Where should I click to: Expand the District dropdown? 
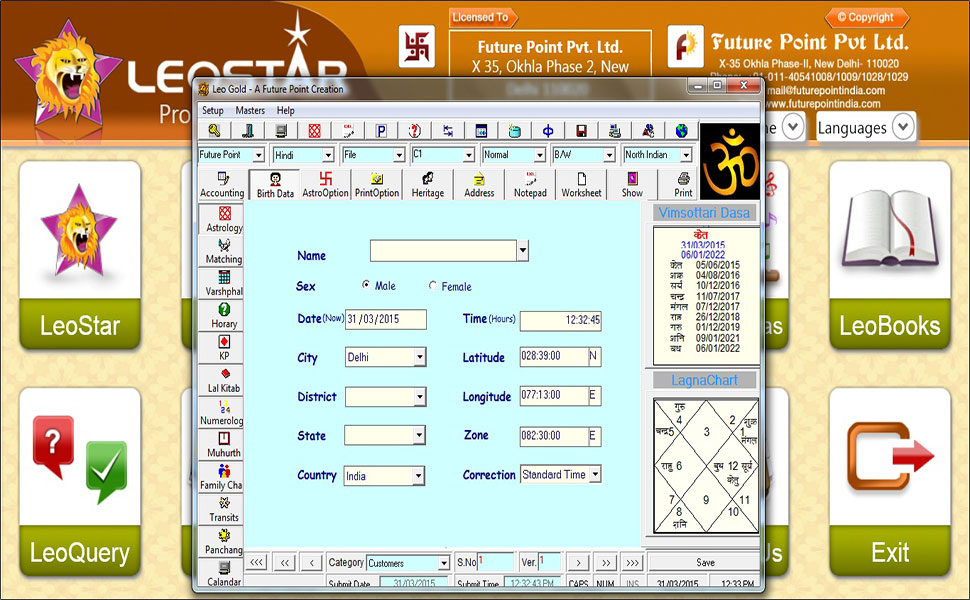tap(420, 396)
